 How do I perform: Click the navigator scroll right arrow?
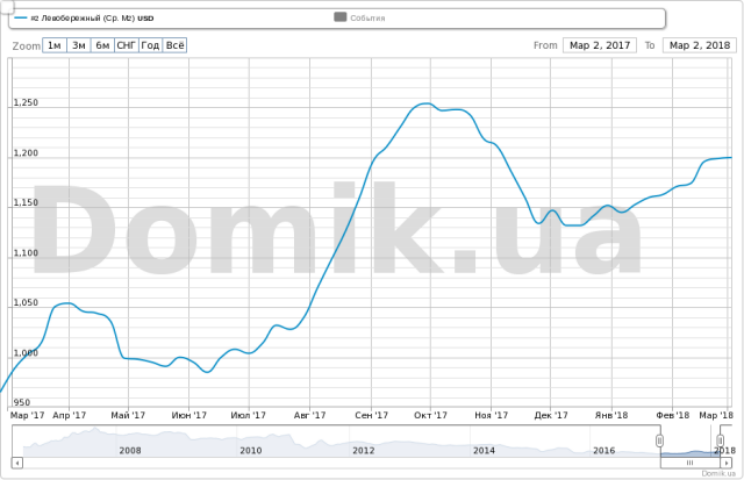point(726,462)
